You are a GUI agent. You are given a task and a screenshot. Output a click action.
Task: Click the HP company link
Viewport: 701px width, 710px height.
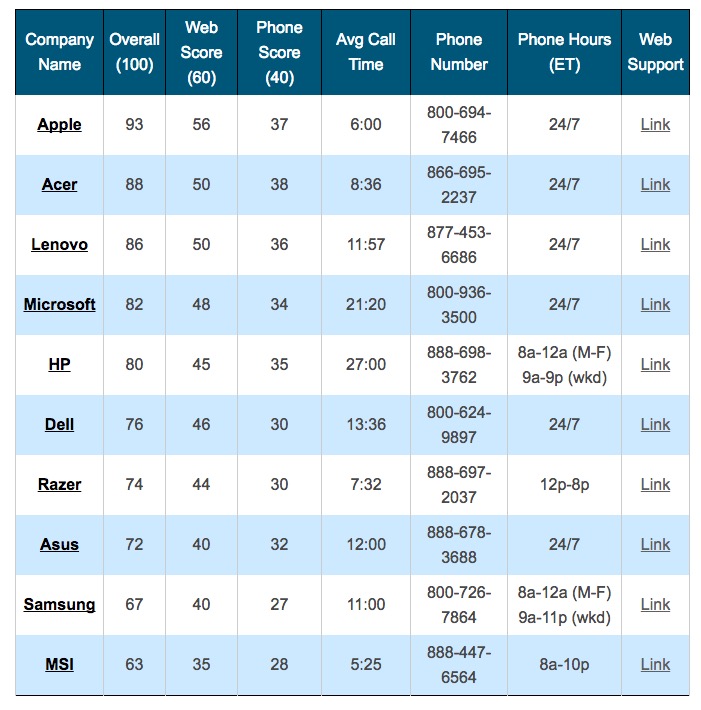pyautogui.click(x=59, y=365)
